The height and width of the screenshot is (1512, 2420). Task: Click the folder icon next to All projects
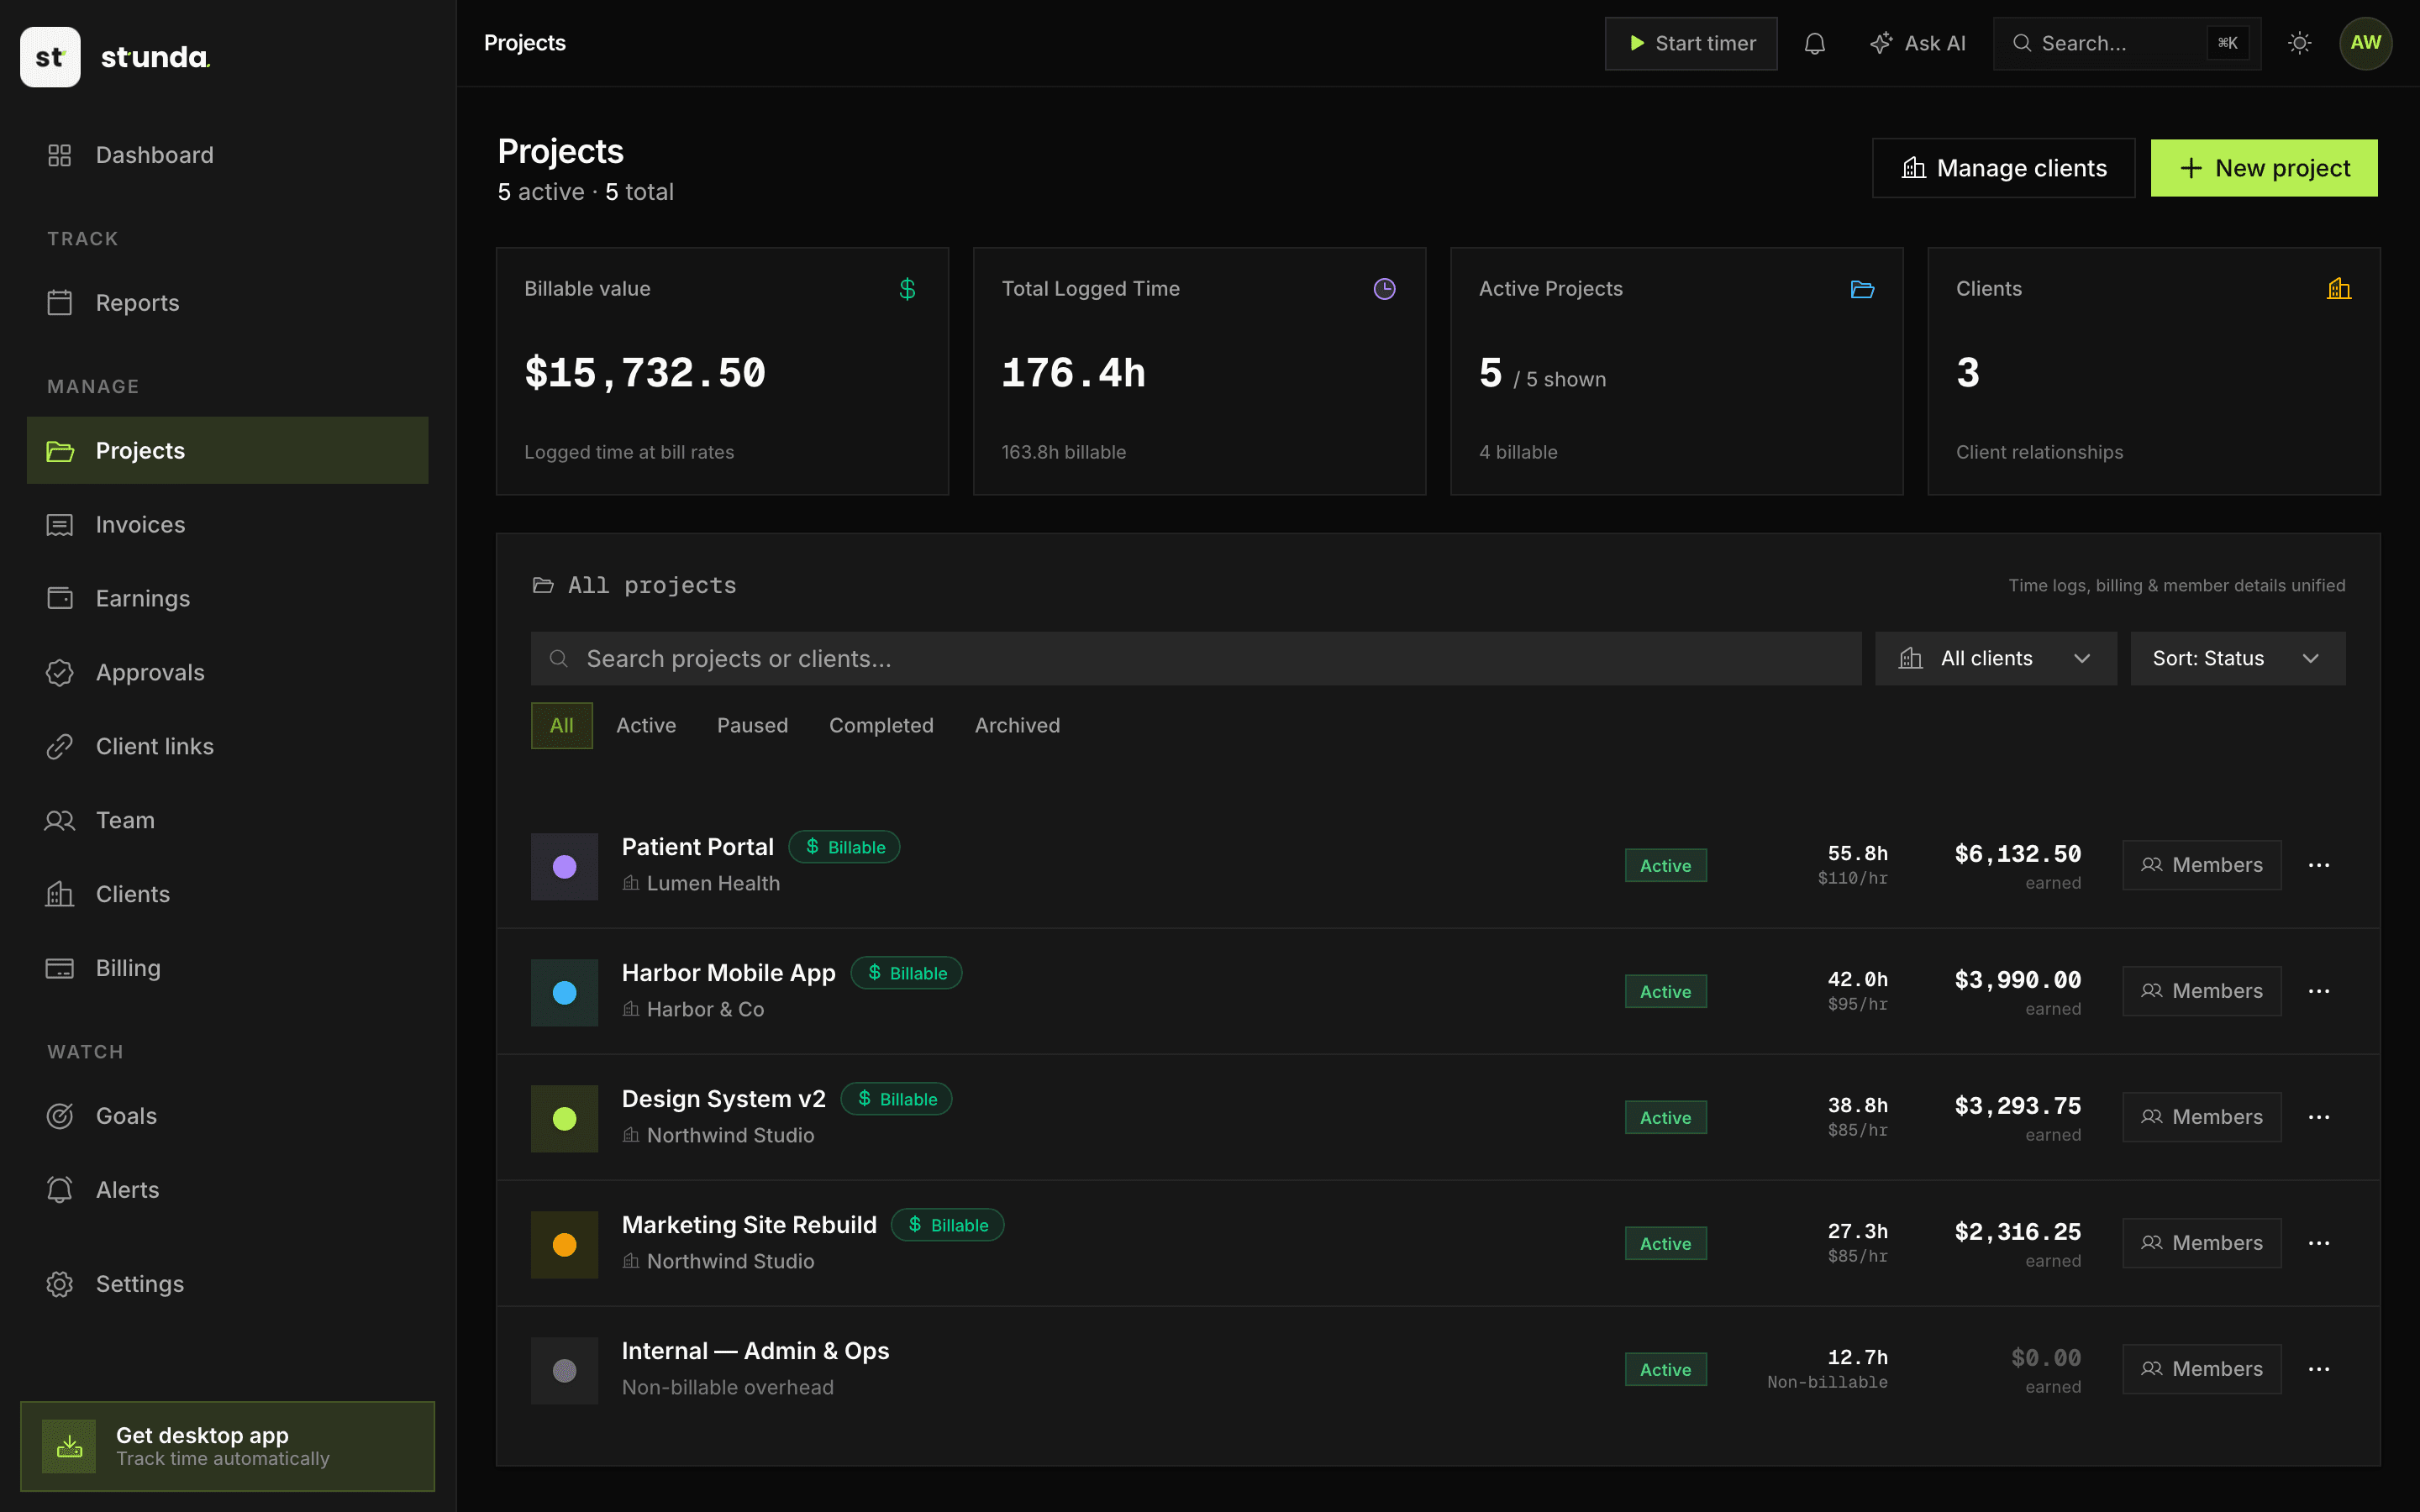tap(543, 585)
